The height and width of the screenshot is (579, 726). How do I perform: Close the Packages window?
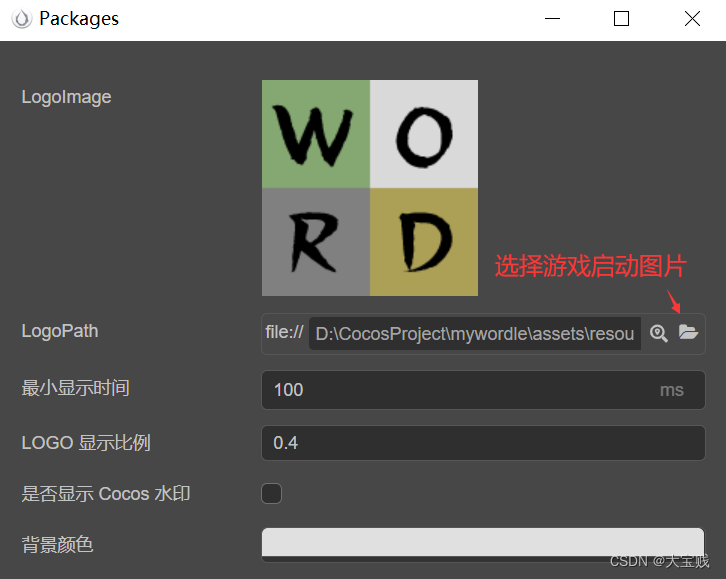point(692,19)
